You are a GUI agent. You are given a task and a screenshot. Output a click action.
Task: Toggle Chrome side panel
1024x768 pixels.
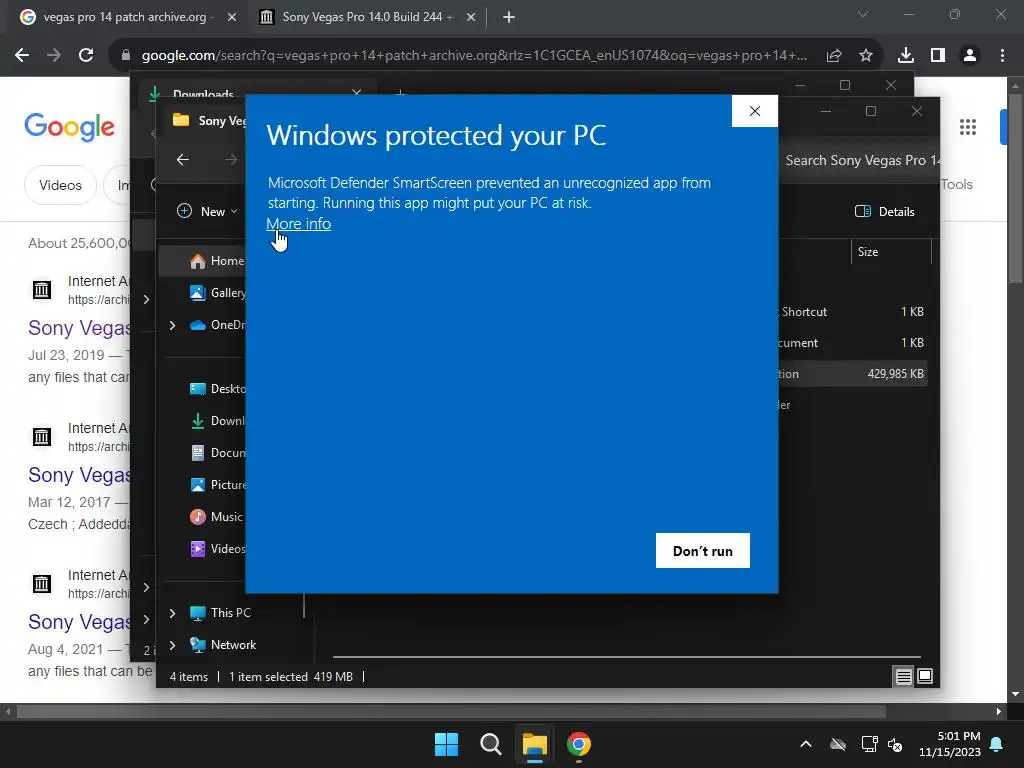tap(938, 56)
